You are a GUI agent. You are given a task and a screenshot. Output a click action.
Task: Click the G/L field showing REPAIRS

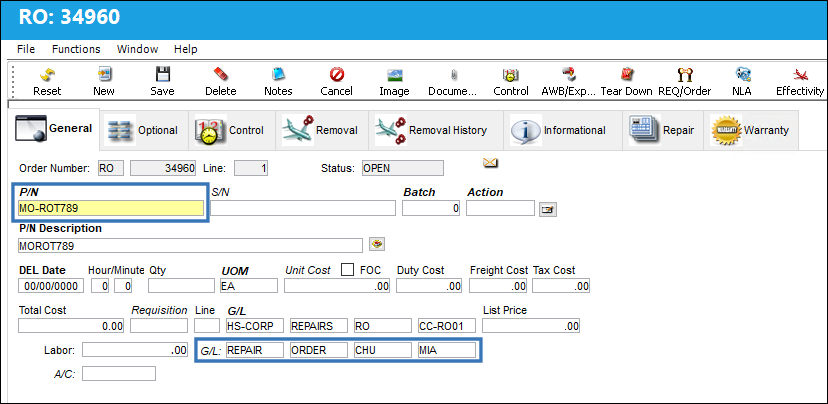(319, 326)
